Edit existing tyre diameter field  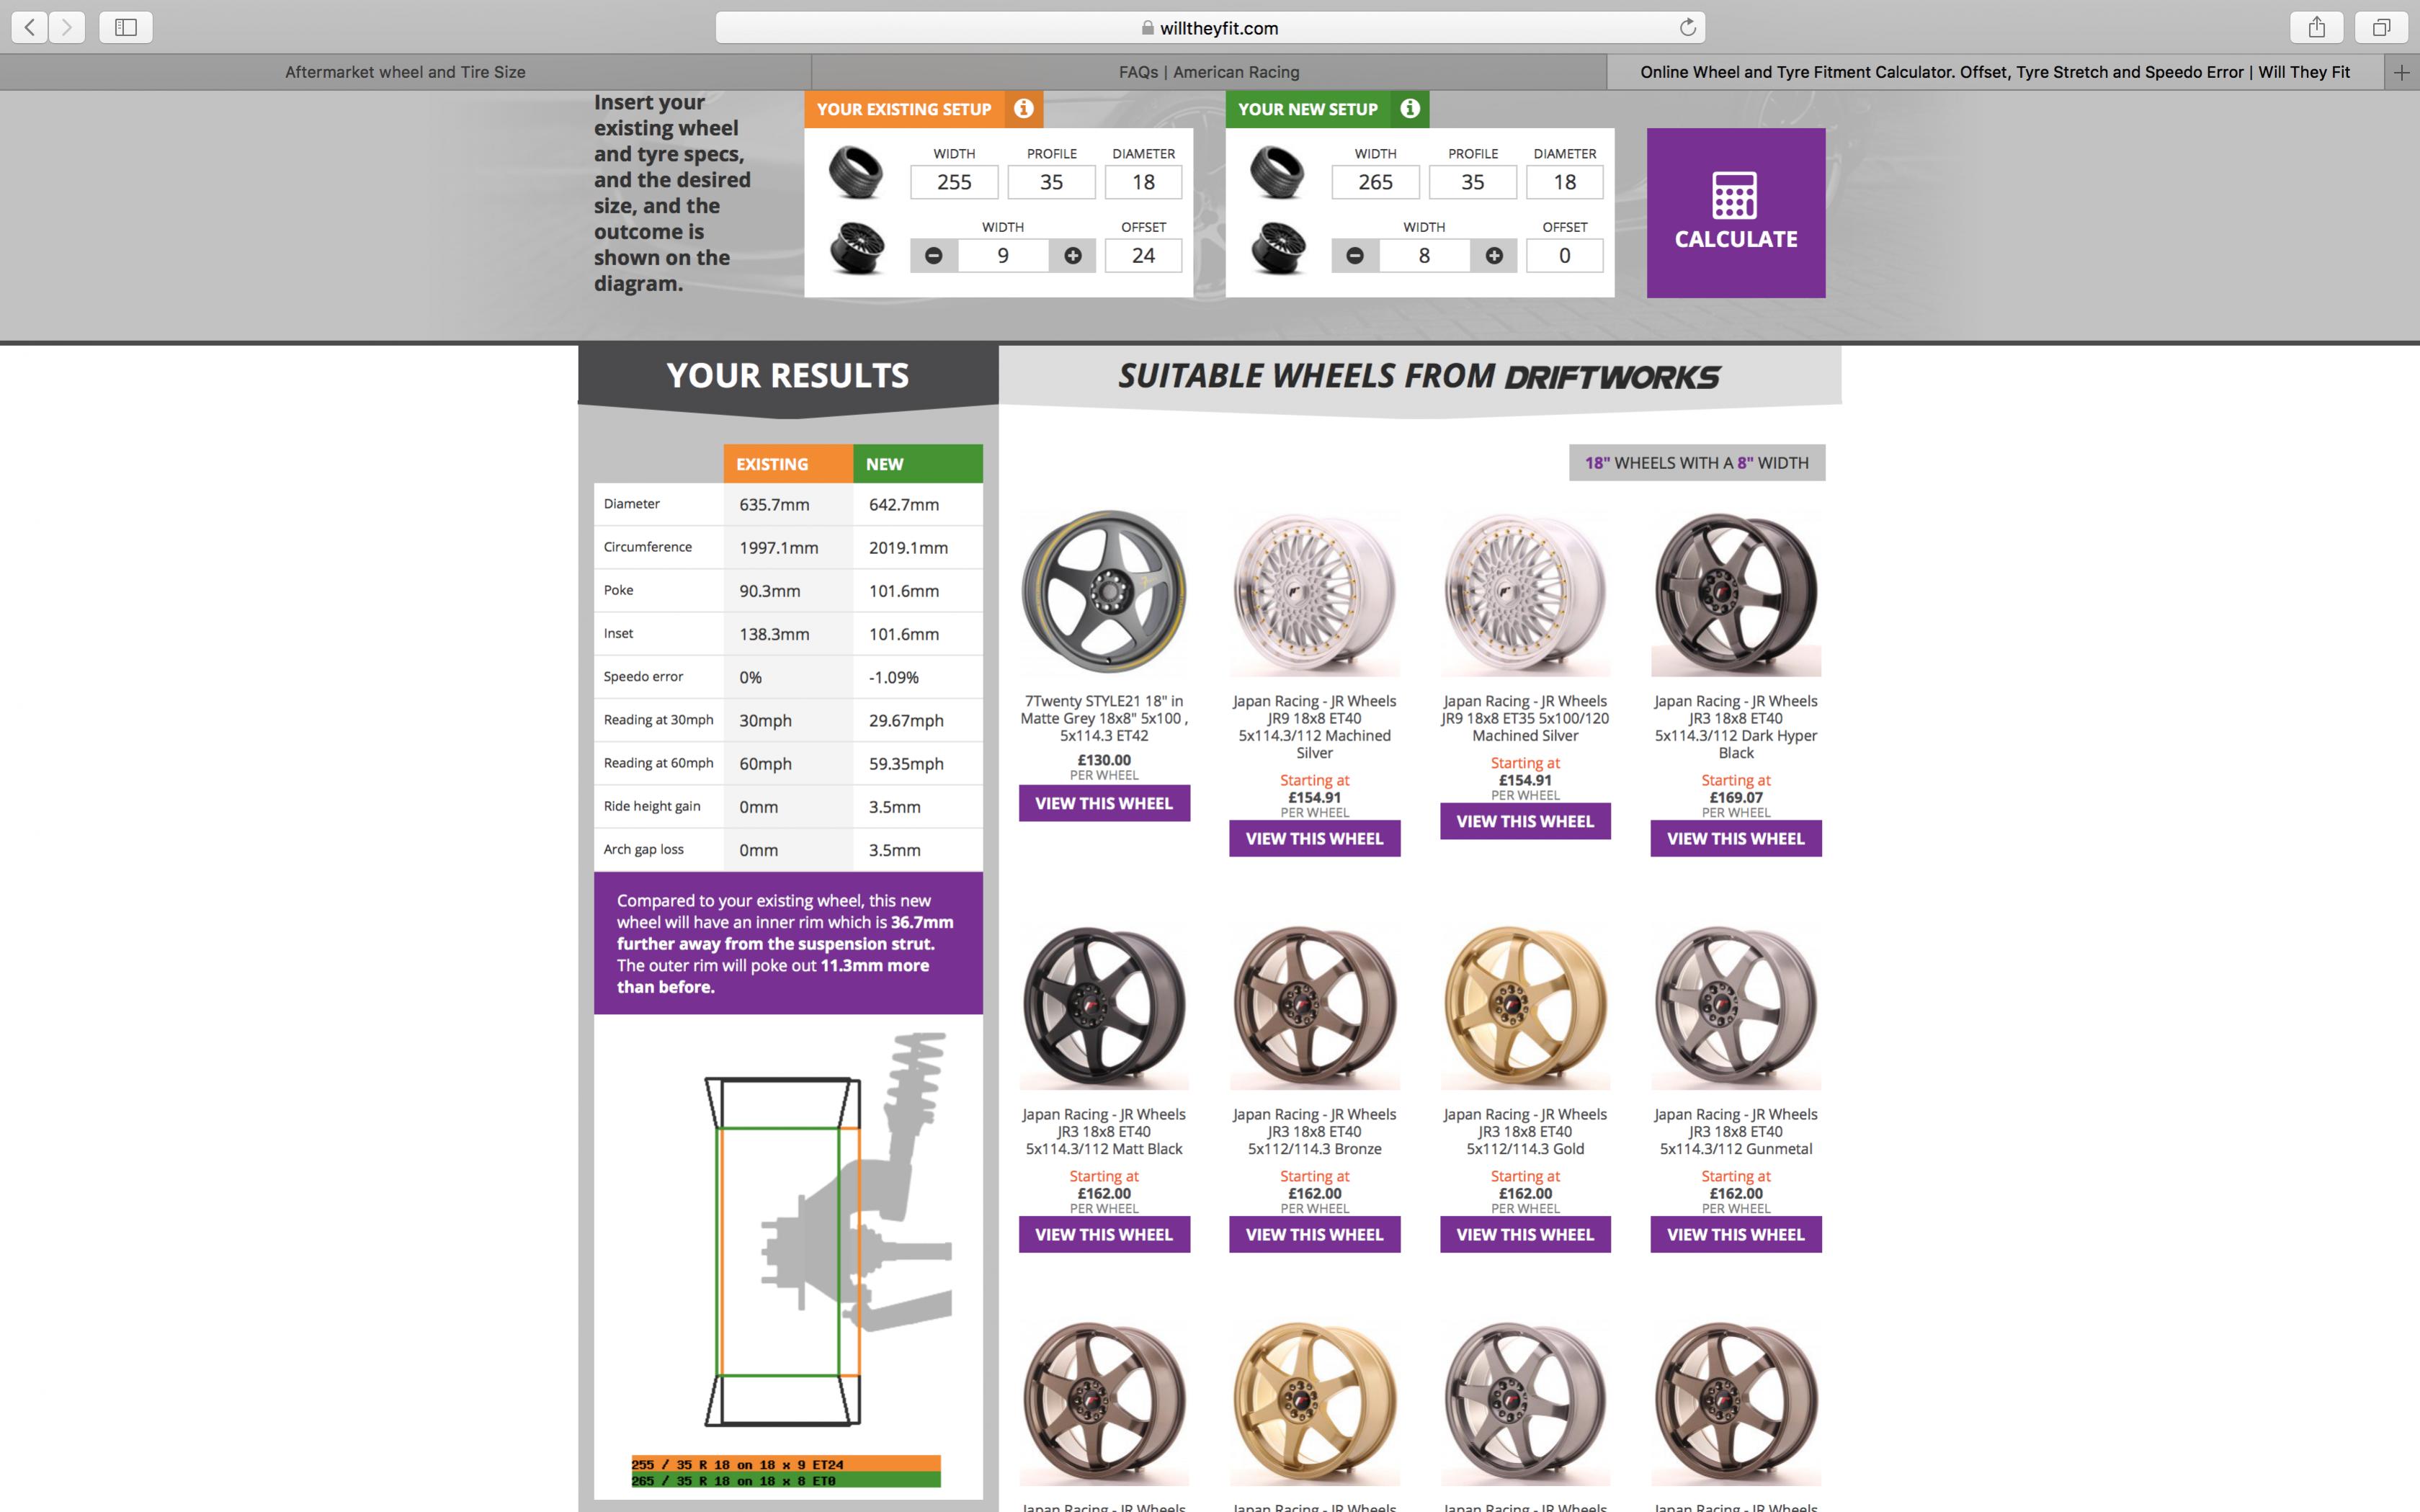[x=1143, y=182]
